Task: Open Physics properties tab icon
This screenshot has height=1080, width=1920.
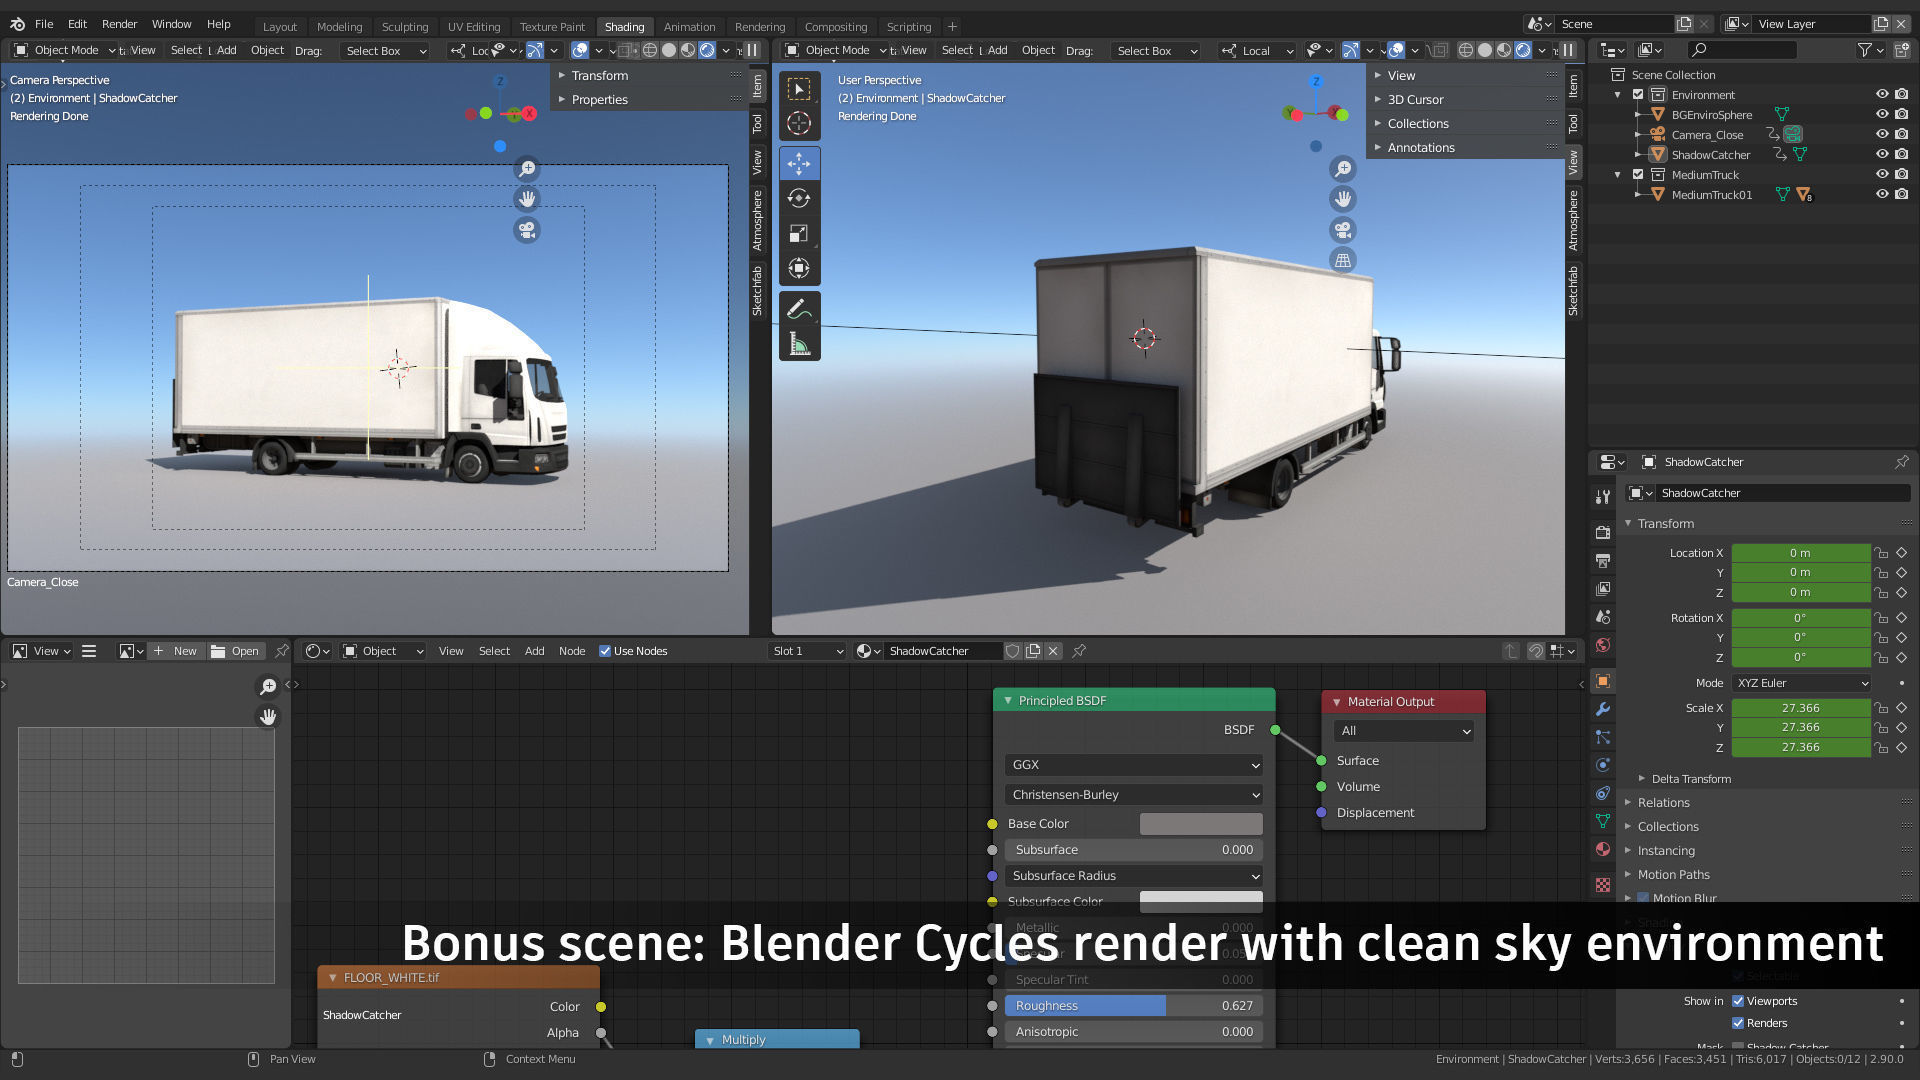Action: tap(1603, 765)
